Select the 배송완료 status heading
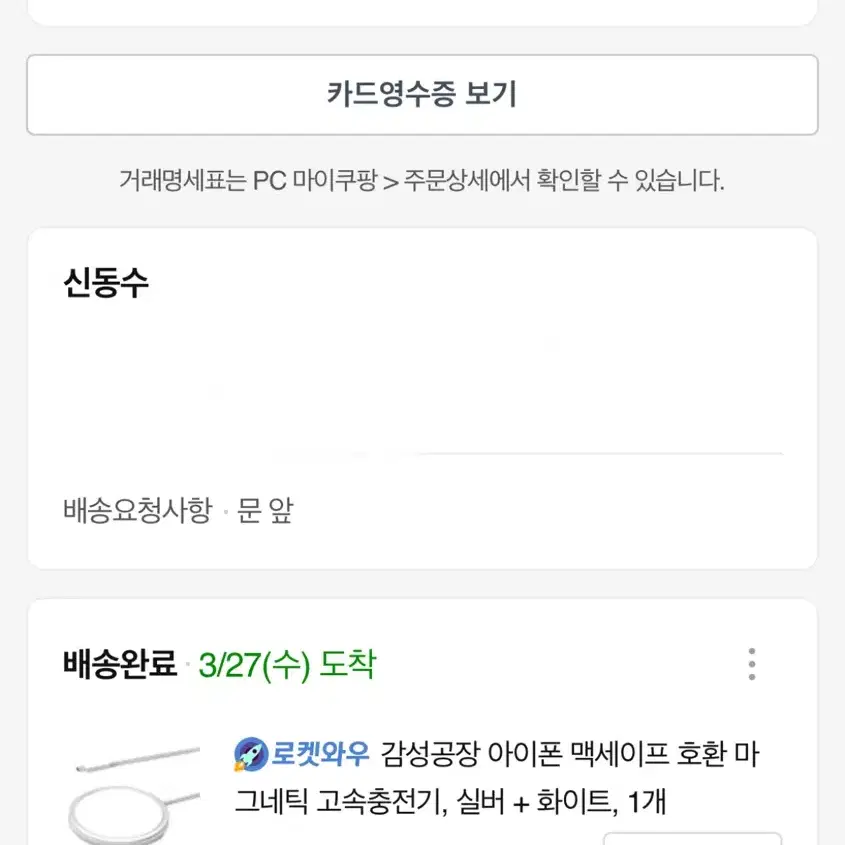The width and height of the screenshot is (845, 845). click(x=120, y=663)
